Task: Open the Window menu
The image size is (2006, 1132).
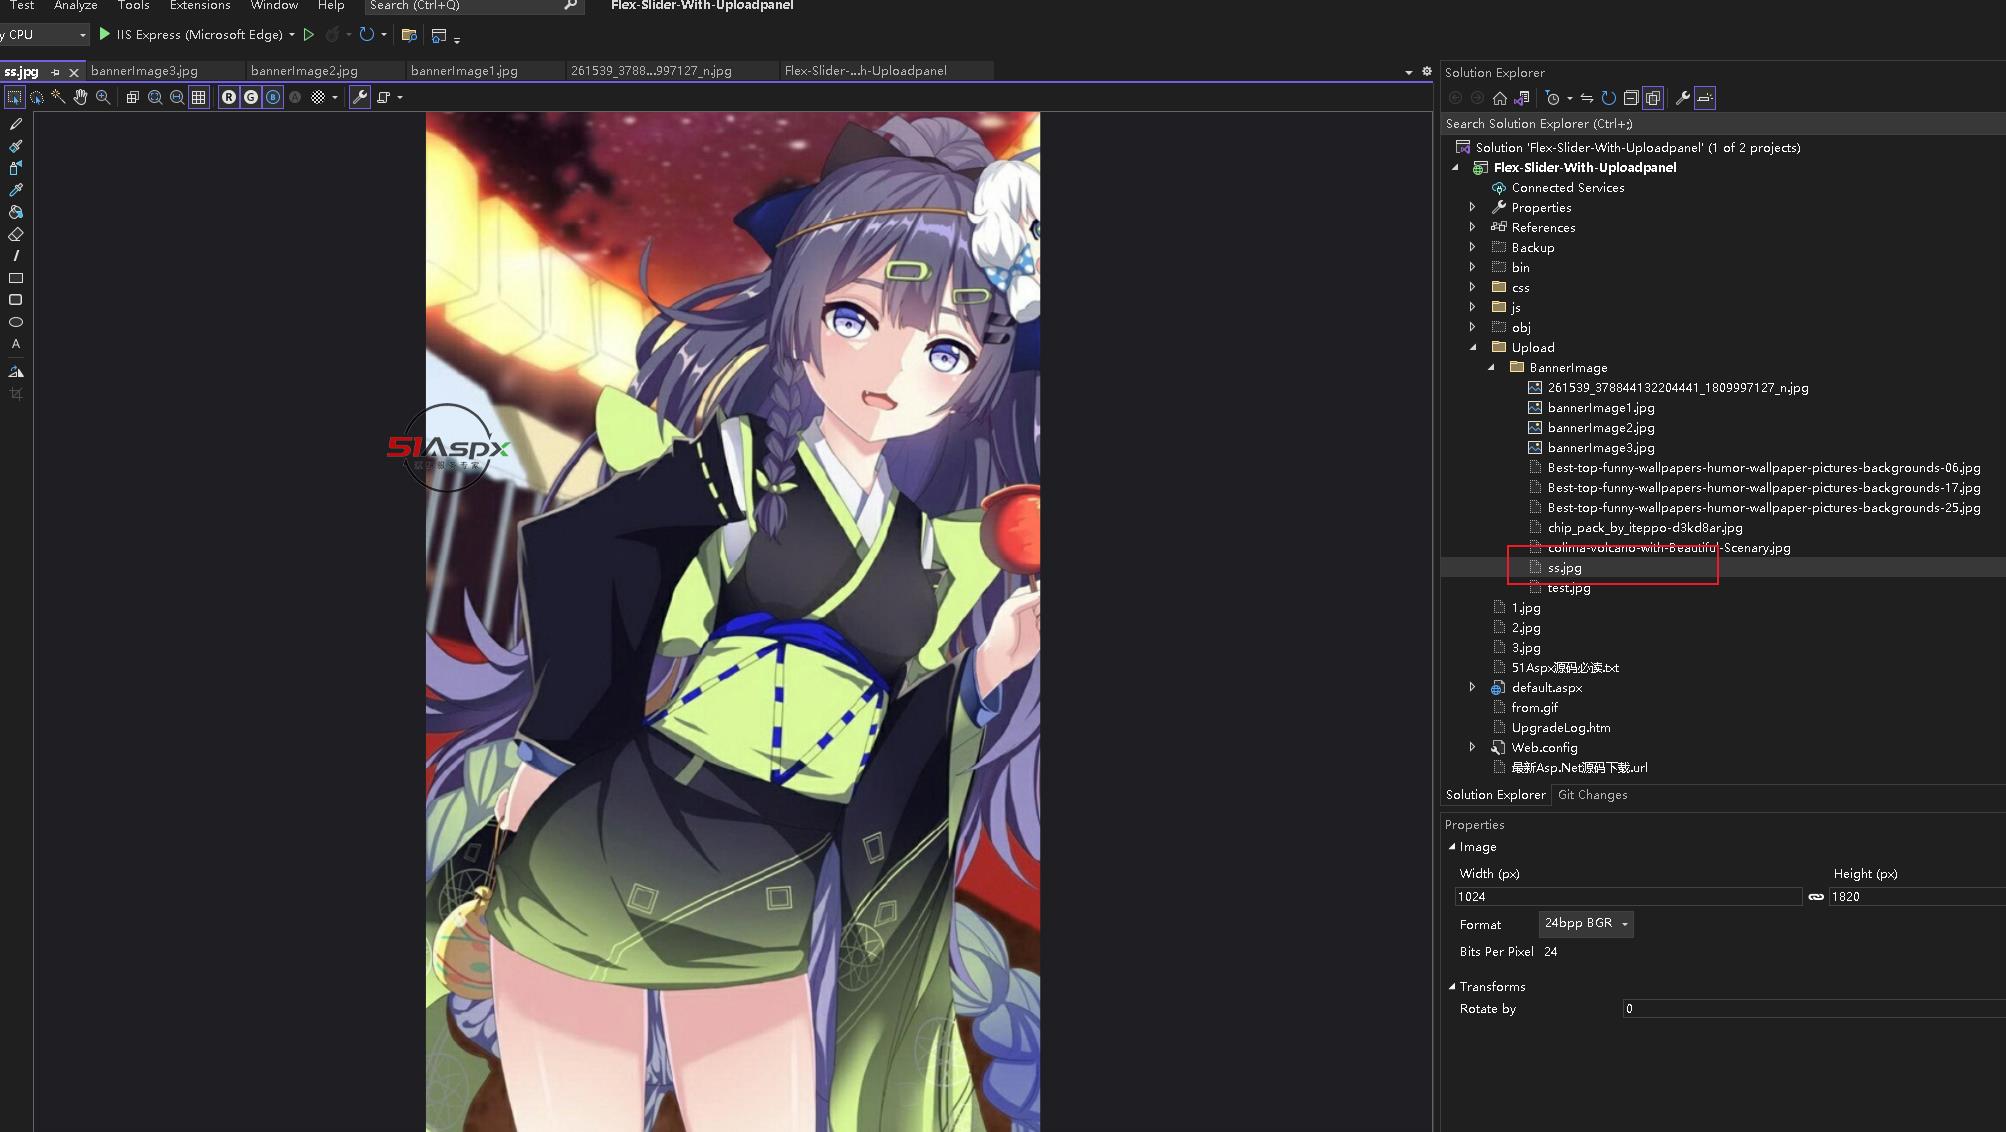Action: coord(274,6)
